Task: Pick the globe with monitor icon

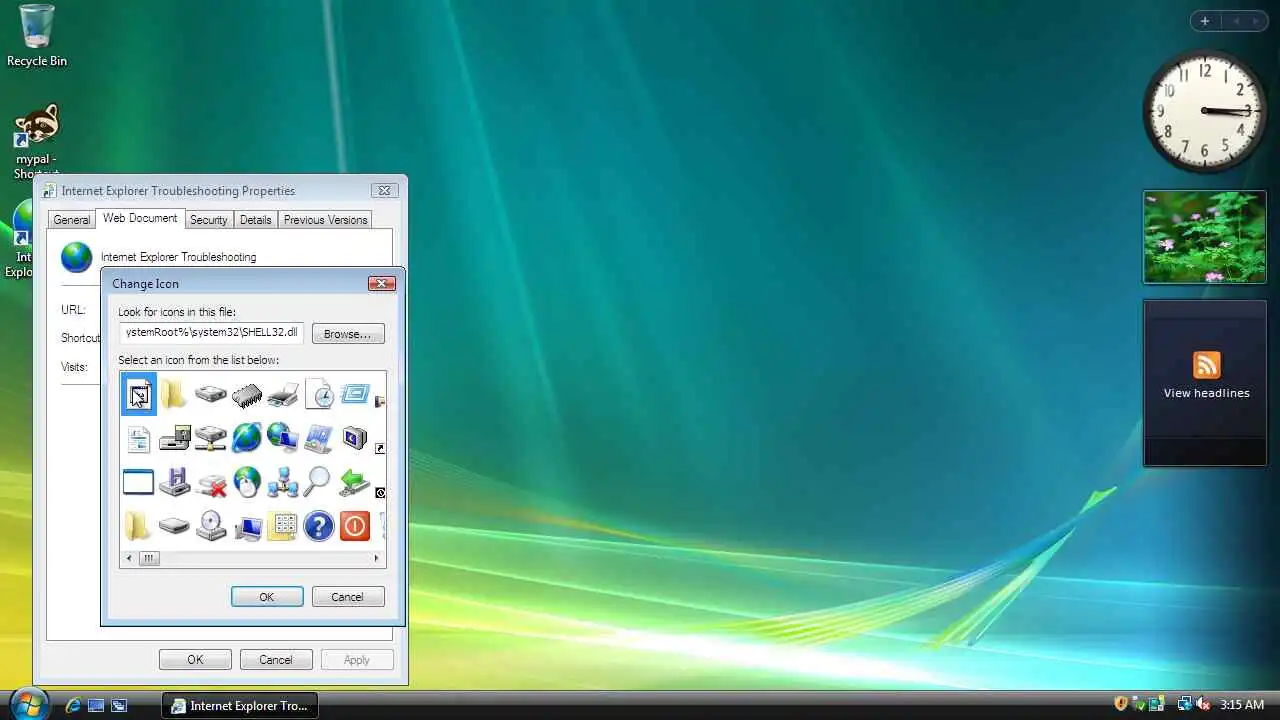Action: click(x=283, y=438)
